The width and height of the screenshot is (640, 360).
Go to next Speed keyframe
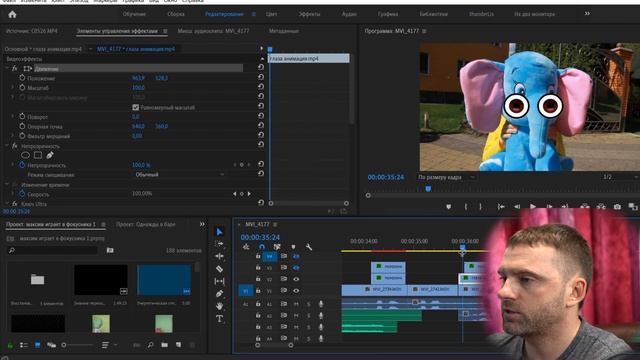[249, 194]
